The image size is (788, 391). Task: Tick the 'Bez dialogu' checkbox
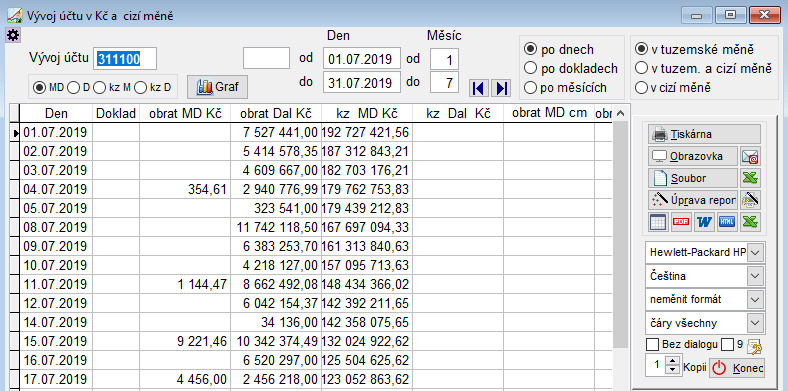652,345
